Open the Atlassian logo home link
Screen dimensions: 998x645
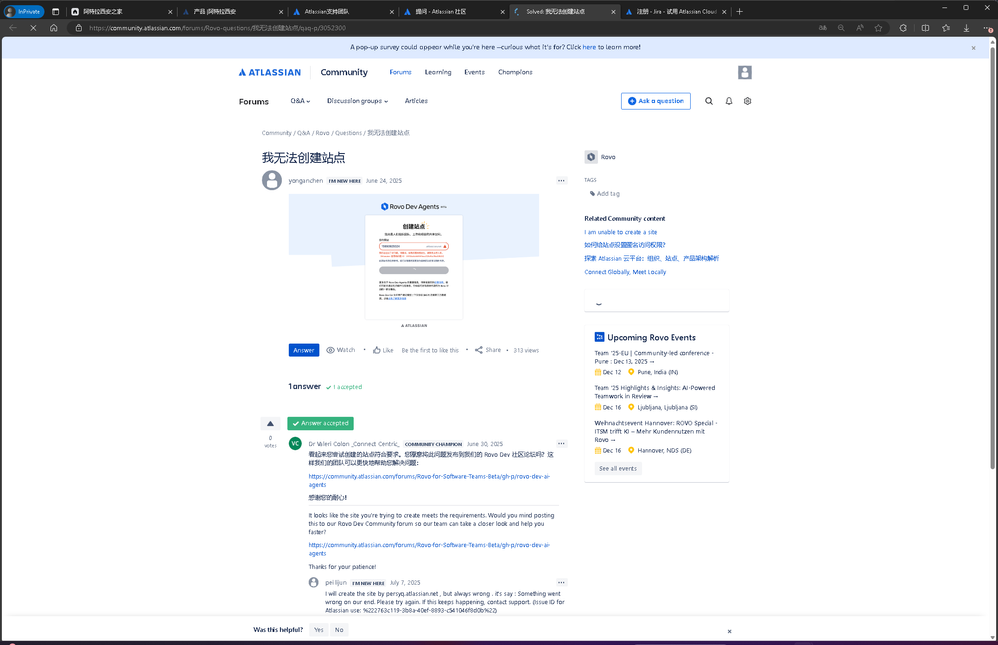[270, 73]
